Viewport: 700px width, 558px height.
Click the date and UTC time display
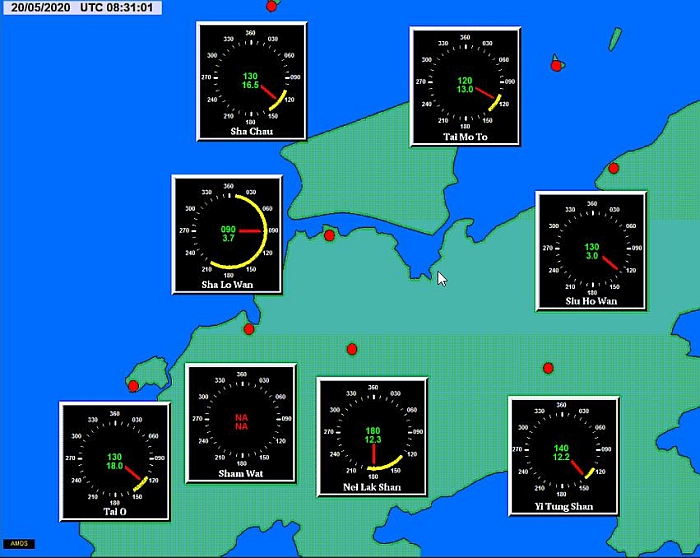click(82, 8)
